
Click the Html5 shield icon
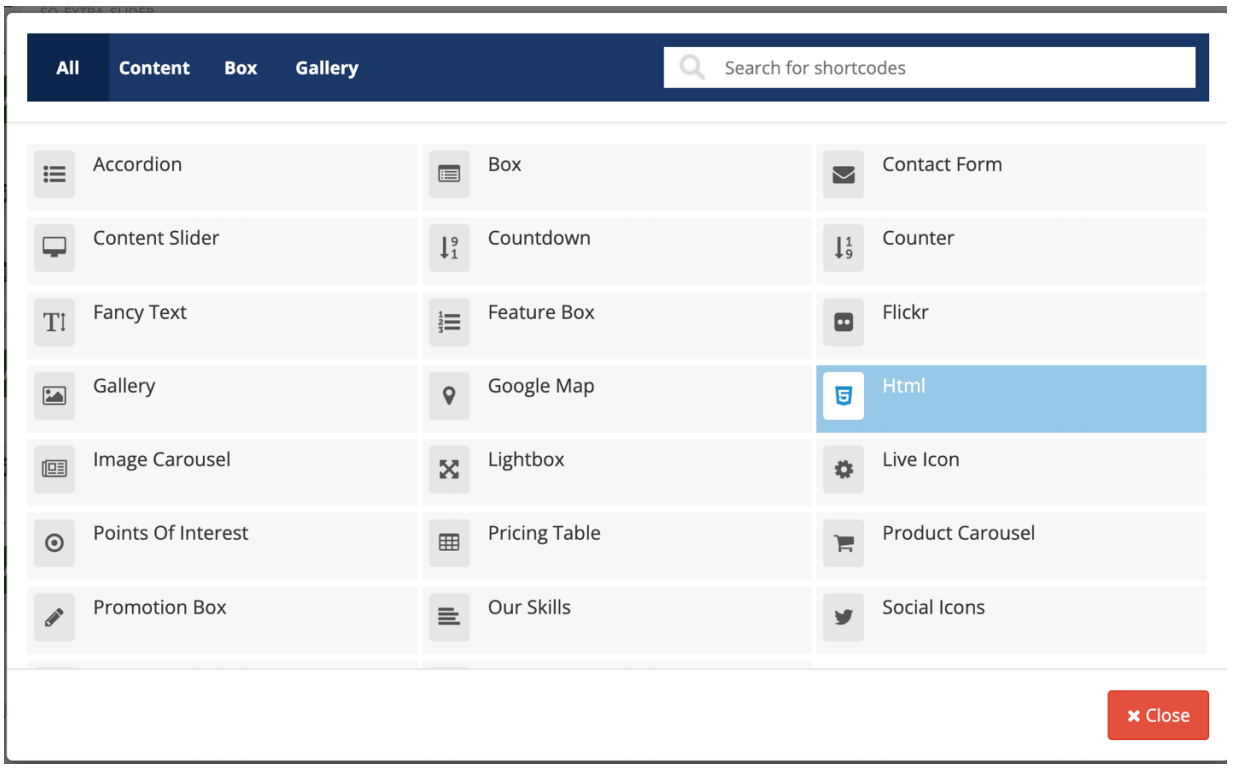[x=843, y=396]
